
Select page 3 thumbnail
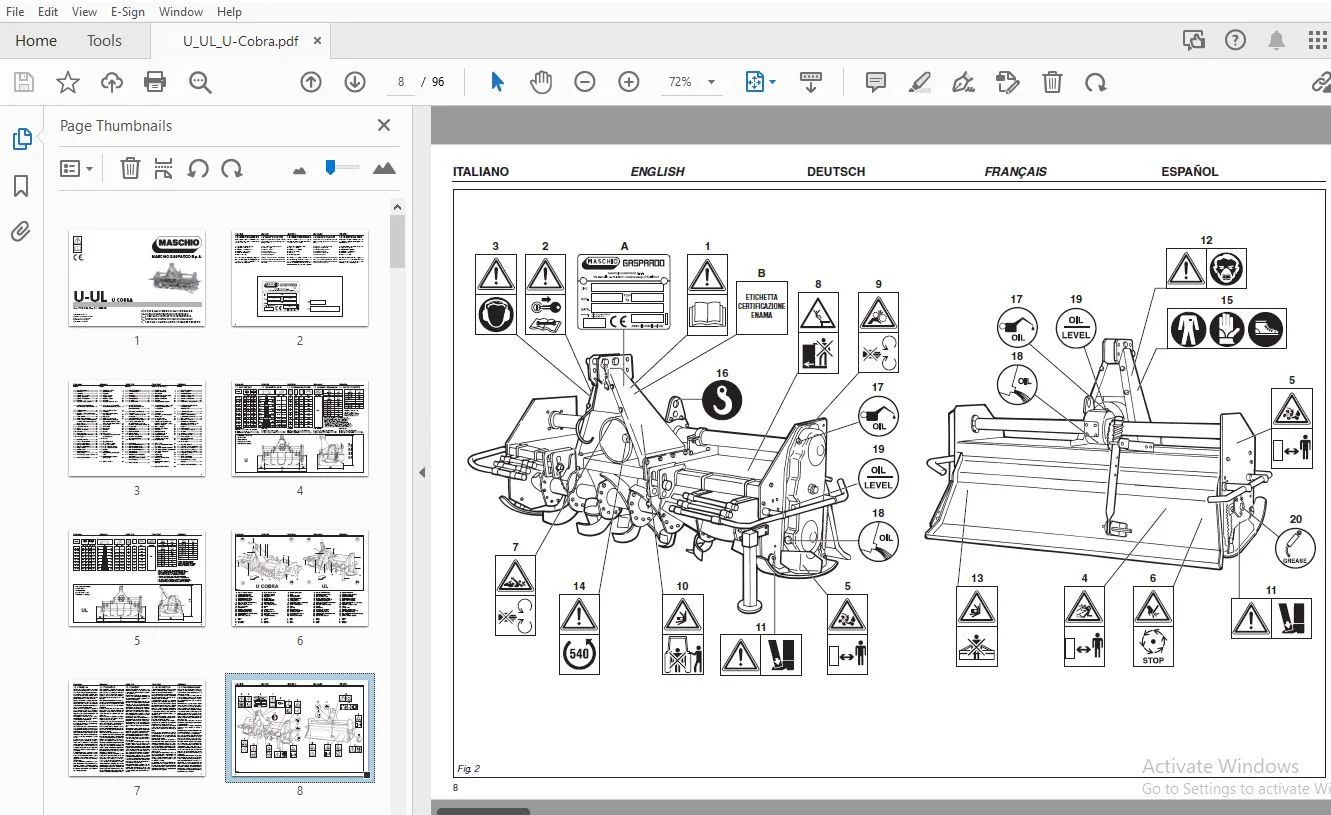pyautogui.click(x=137, y=428)
